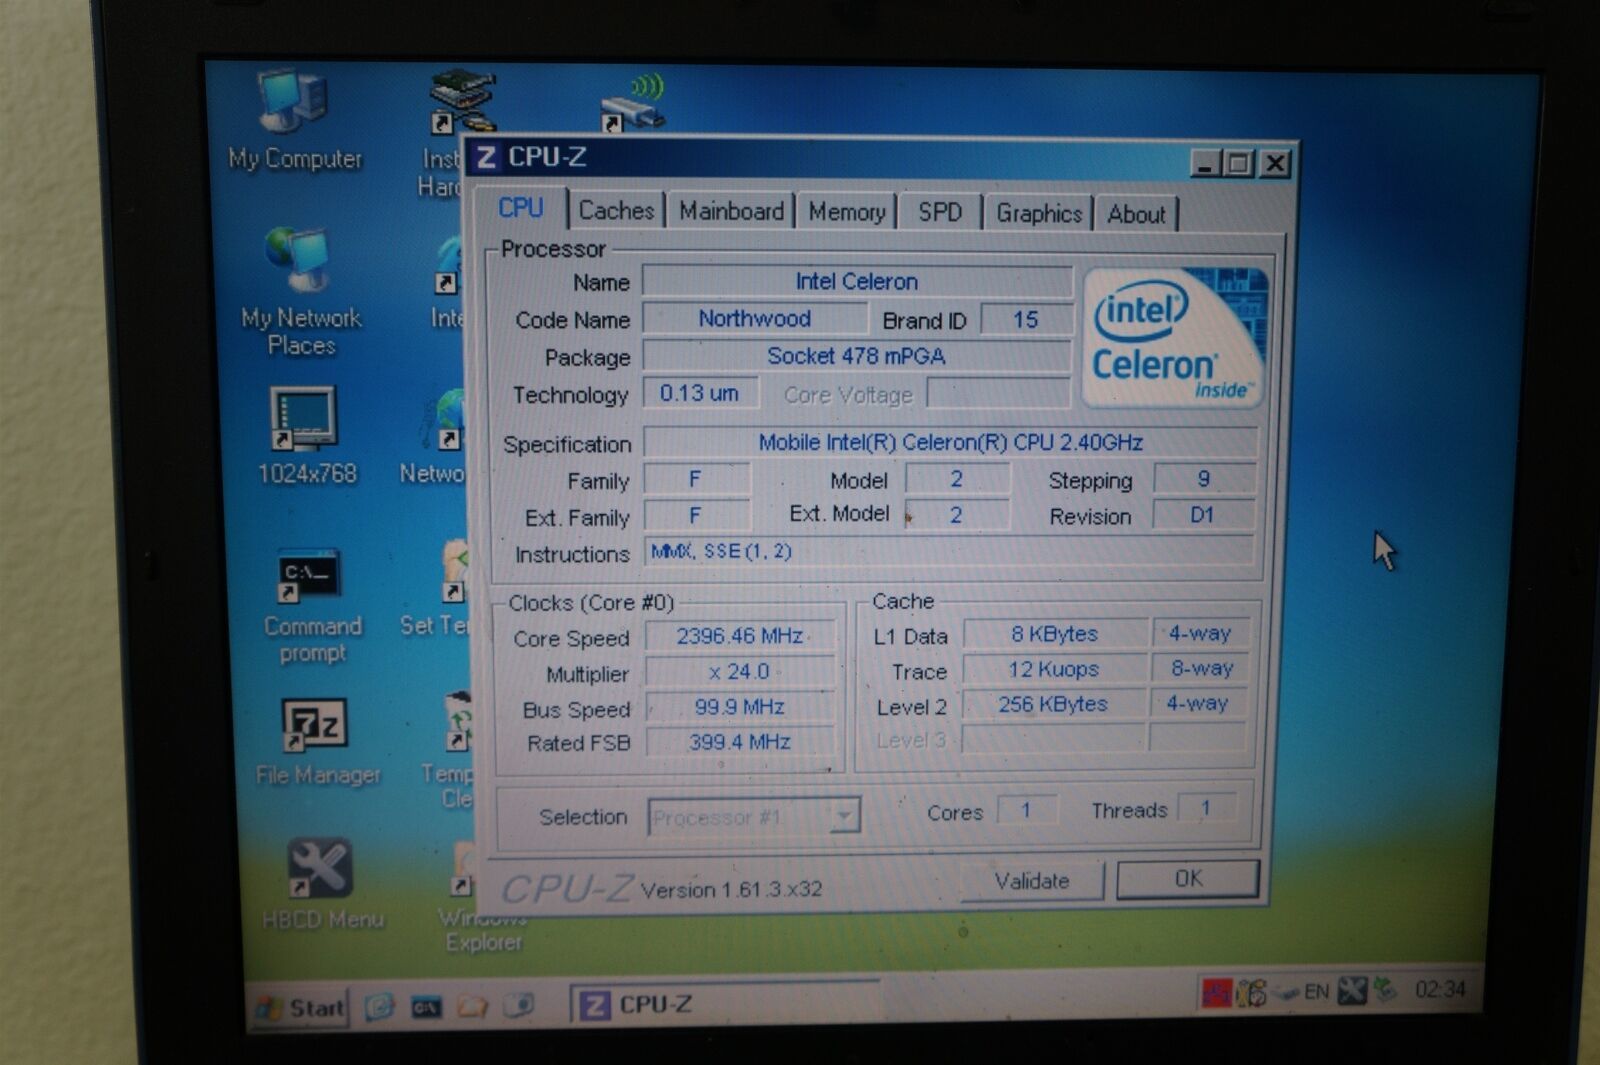Click the network tray icon with X
This screenshot has width=1600, height=1065.
[1351, 991]
